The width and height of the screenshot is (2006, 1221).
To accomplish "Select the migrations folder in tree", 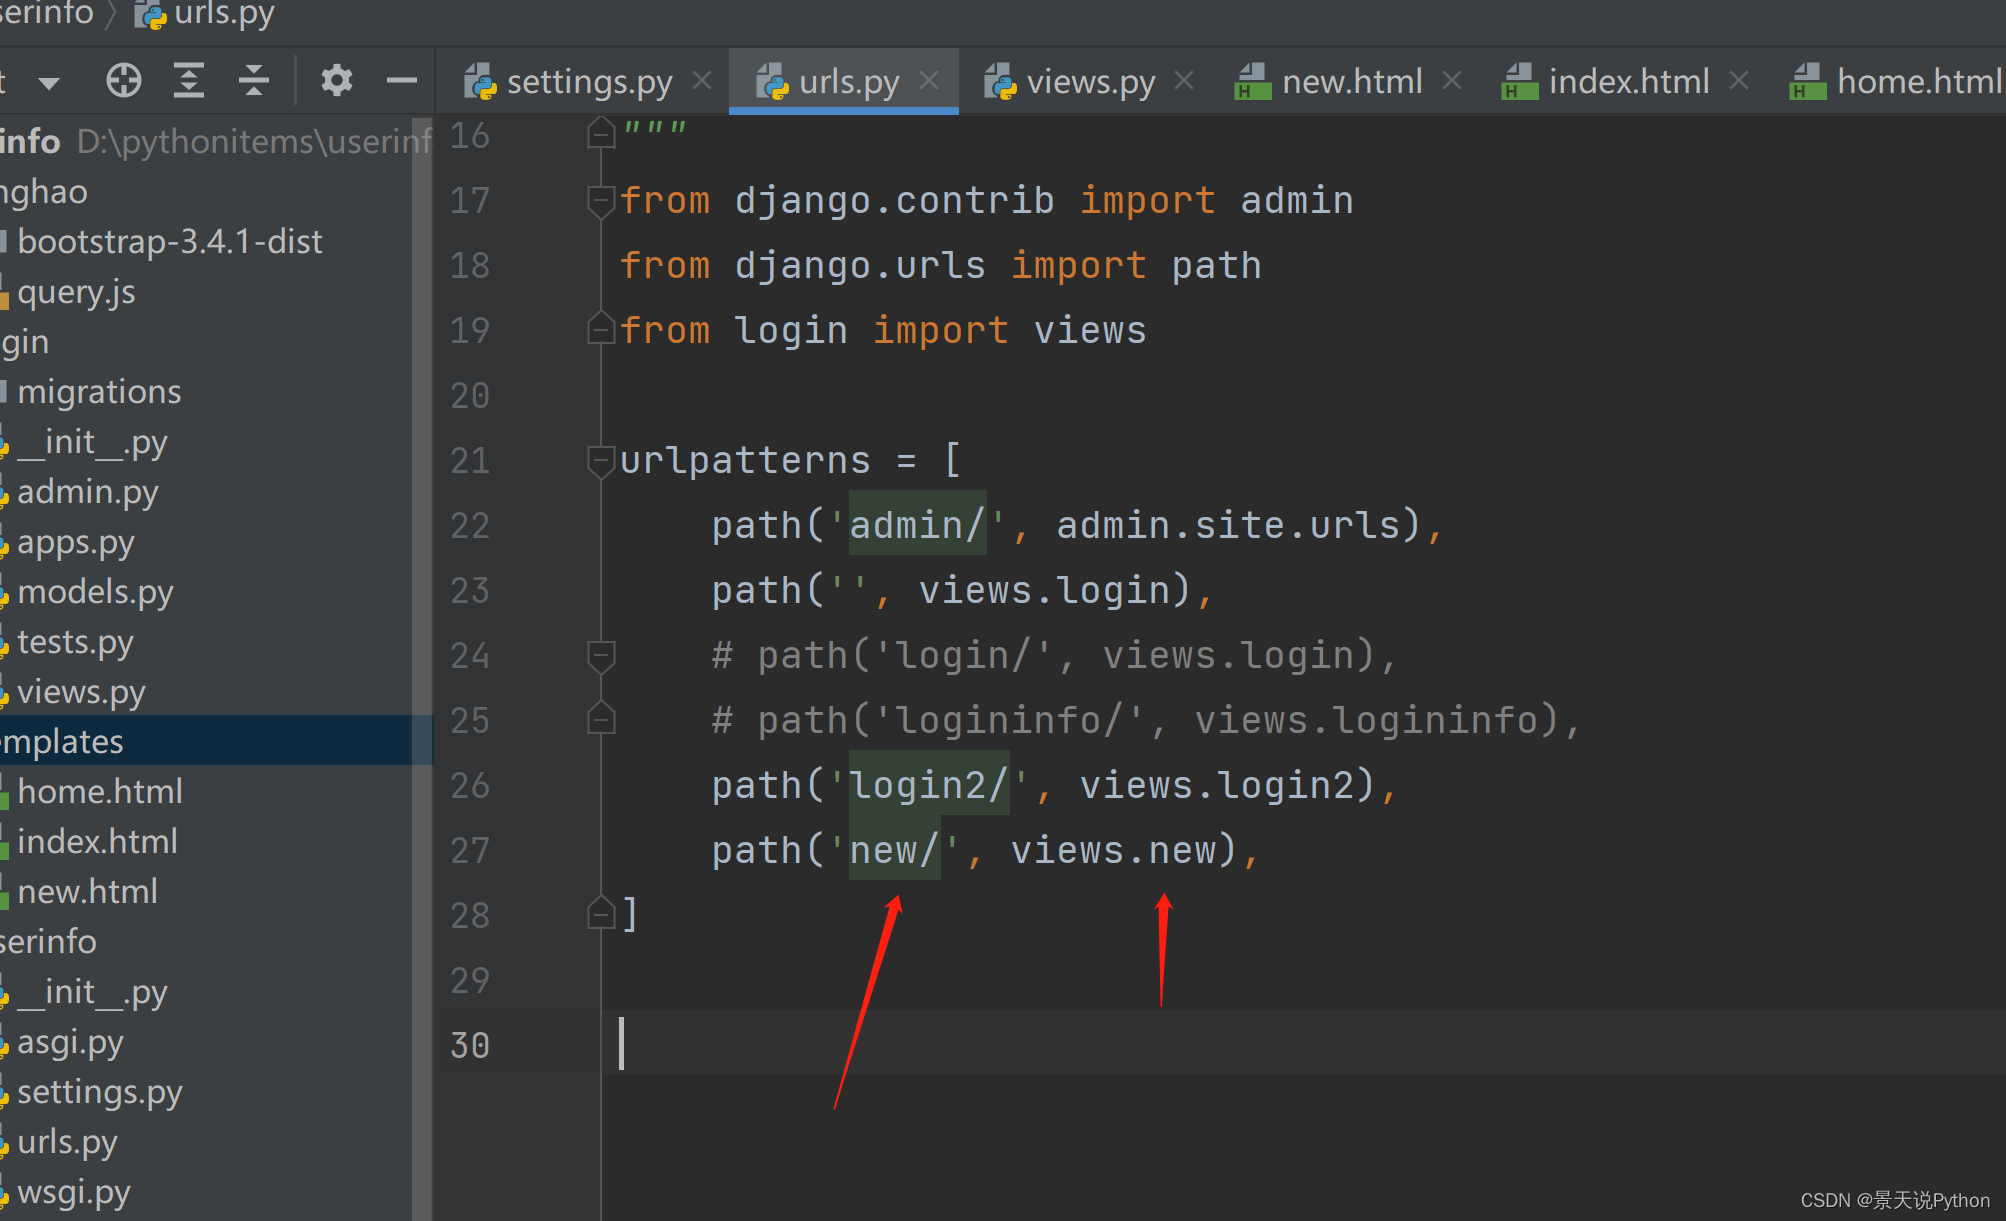I will coord(99,391).
